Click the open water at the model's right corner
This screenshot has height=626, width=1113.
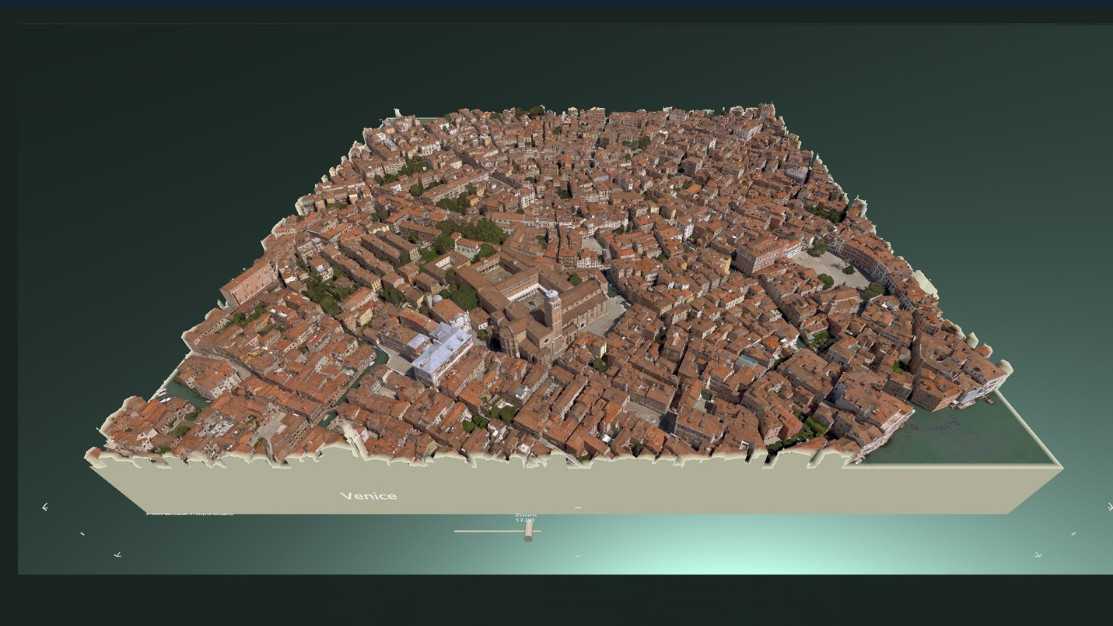[960, 432]
